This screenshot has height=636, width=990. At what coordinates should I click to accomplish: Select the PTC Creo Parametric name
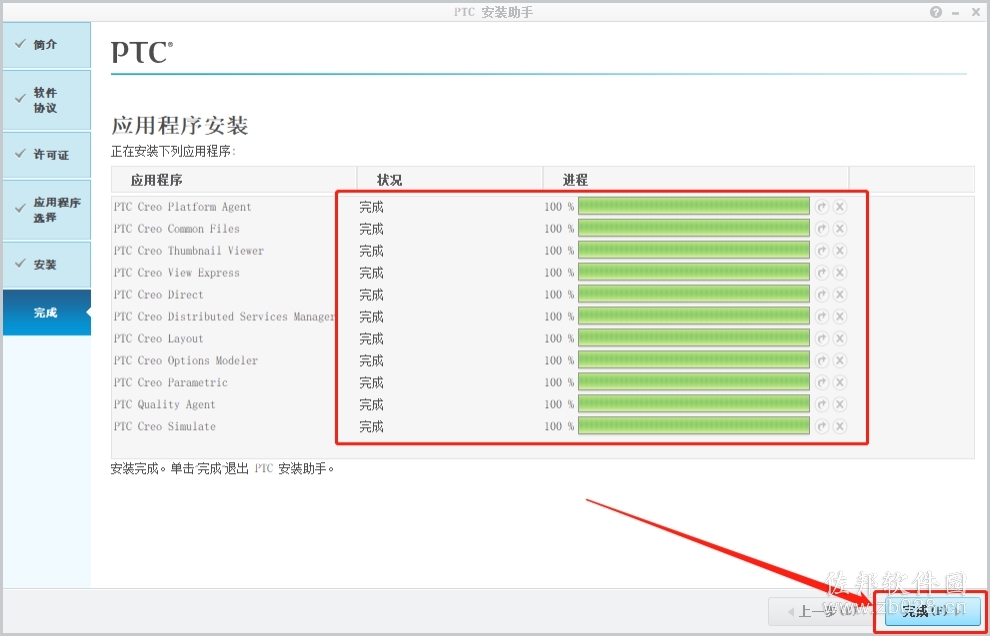coord(170,382)
